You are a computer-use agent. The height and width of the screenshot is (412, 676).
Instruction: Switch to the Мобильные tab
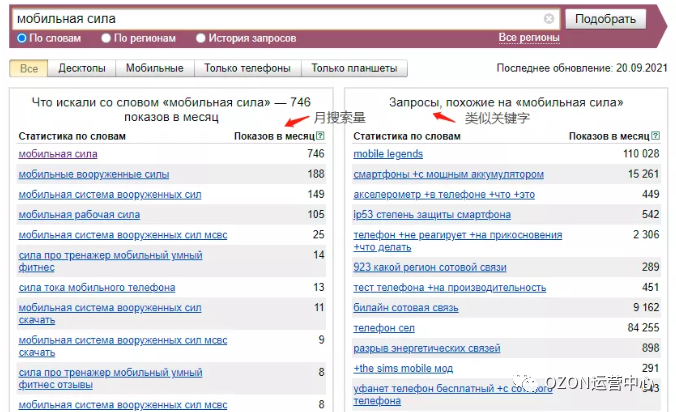(155, 69)
